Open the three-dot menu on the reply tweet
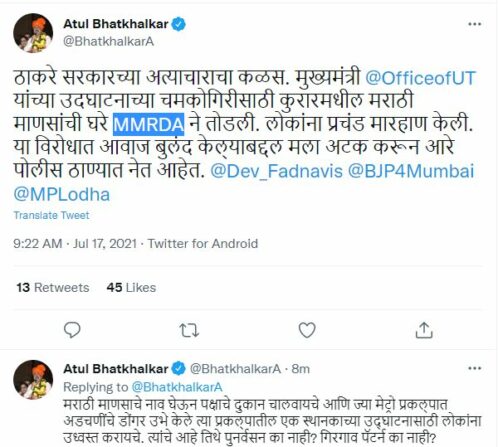498x447 pixels. pos(475,368)
